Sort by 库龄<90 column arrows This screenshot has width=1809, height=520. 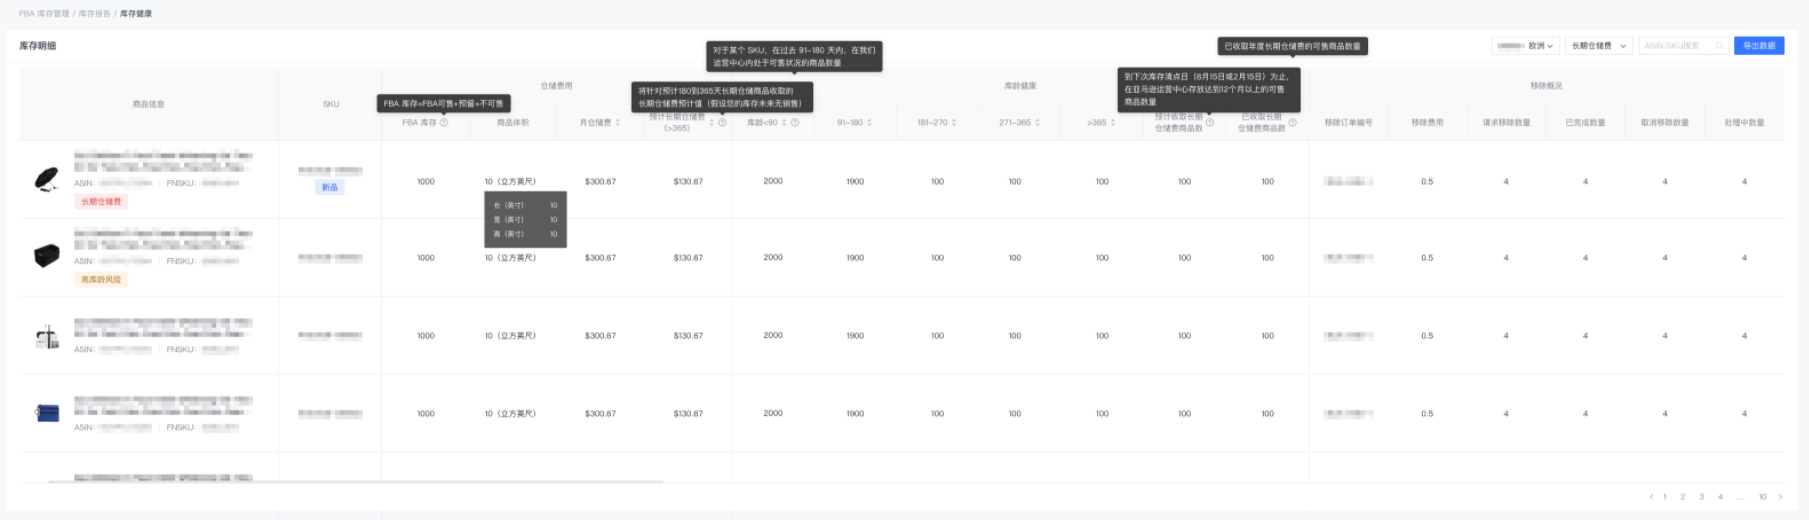785,123
